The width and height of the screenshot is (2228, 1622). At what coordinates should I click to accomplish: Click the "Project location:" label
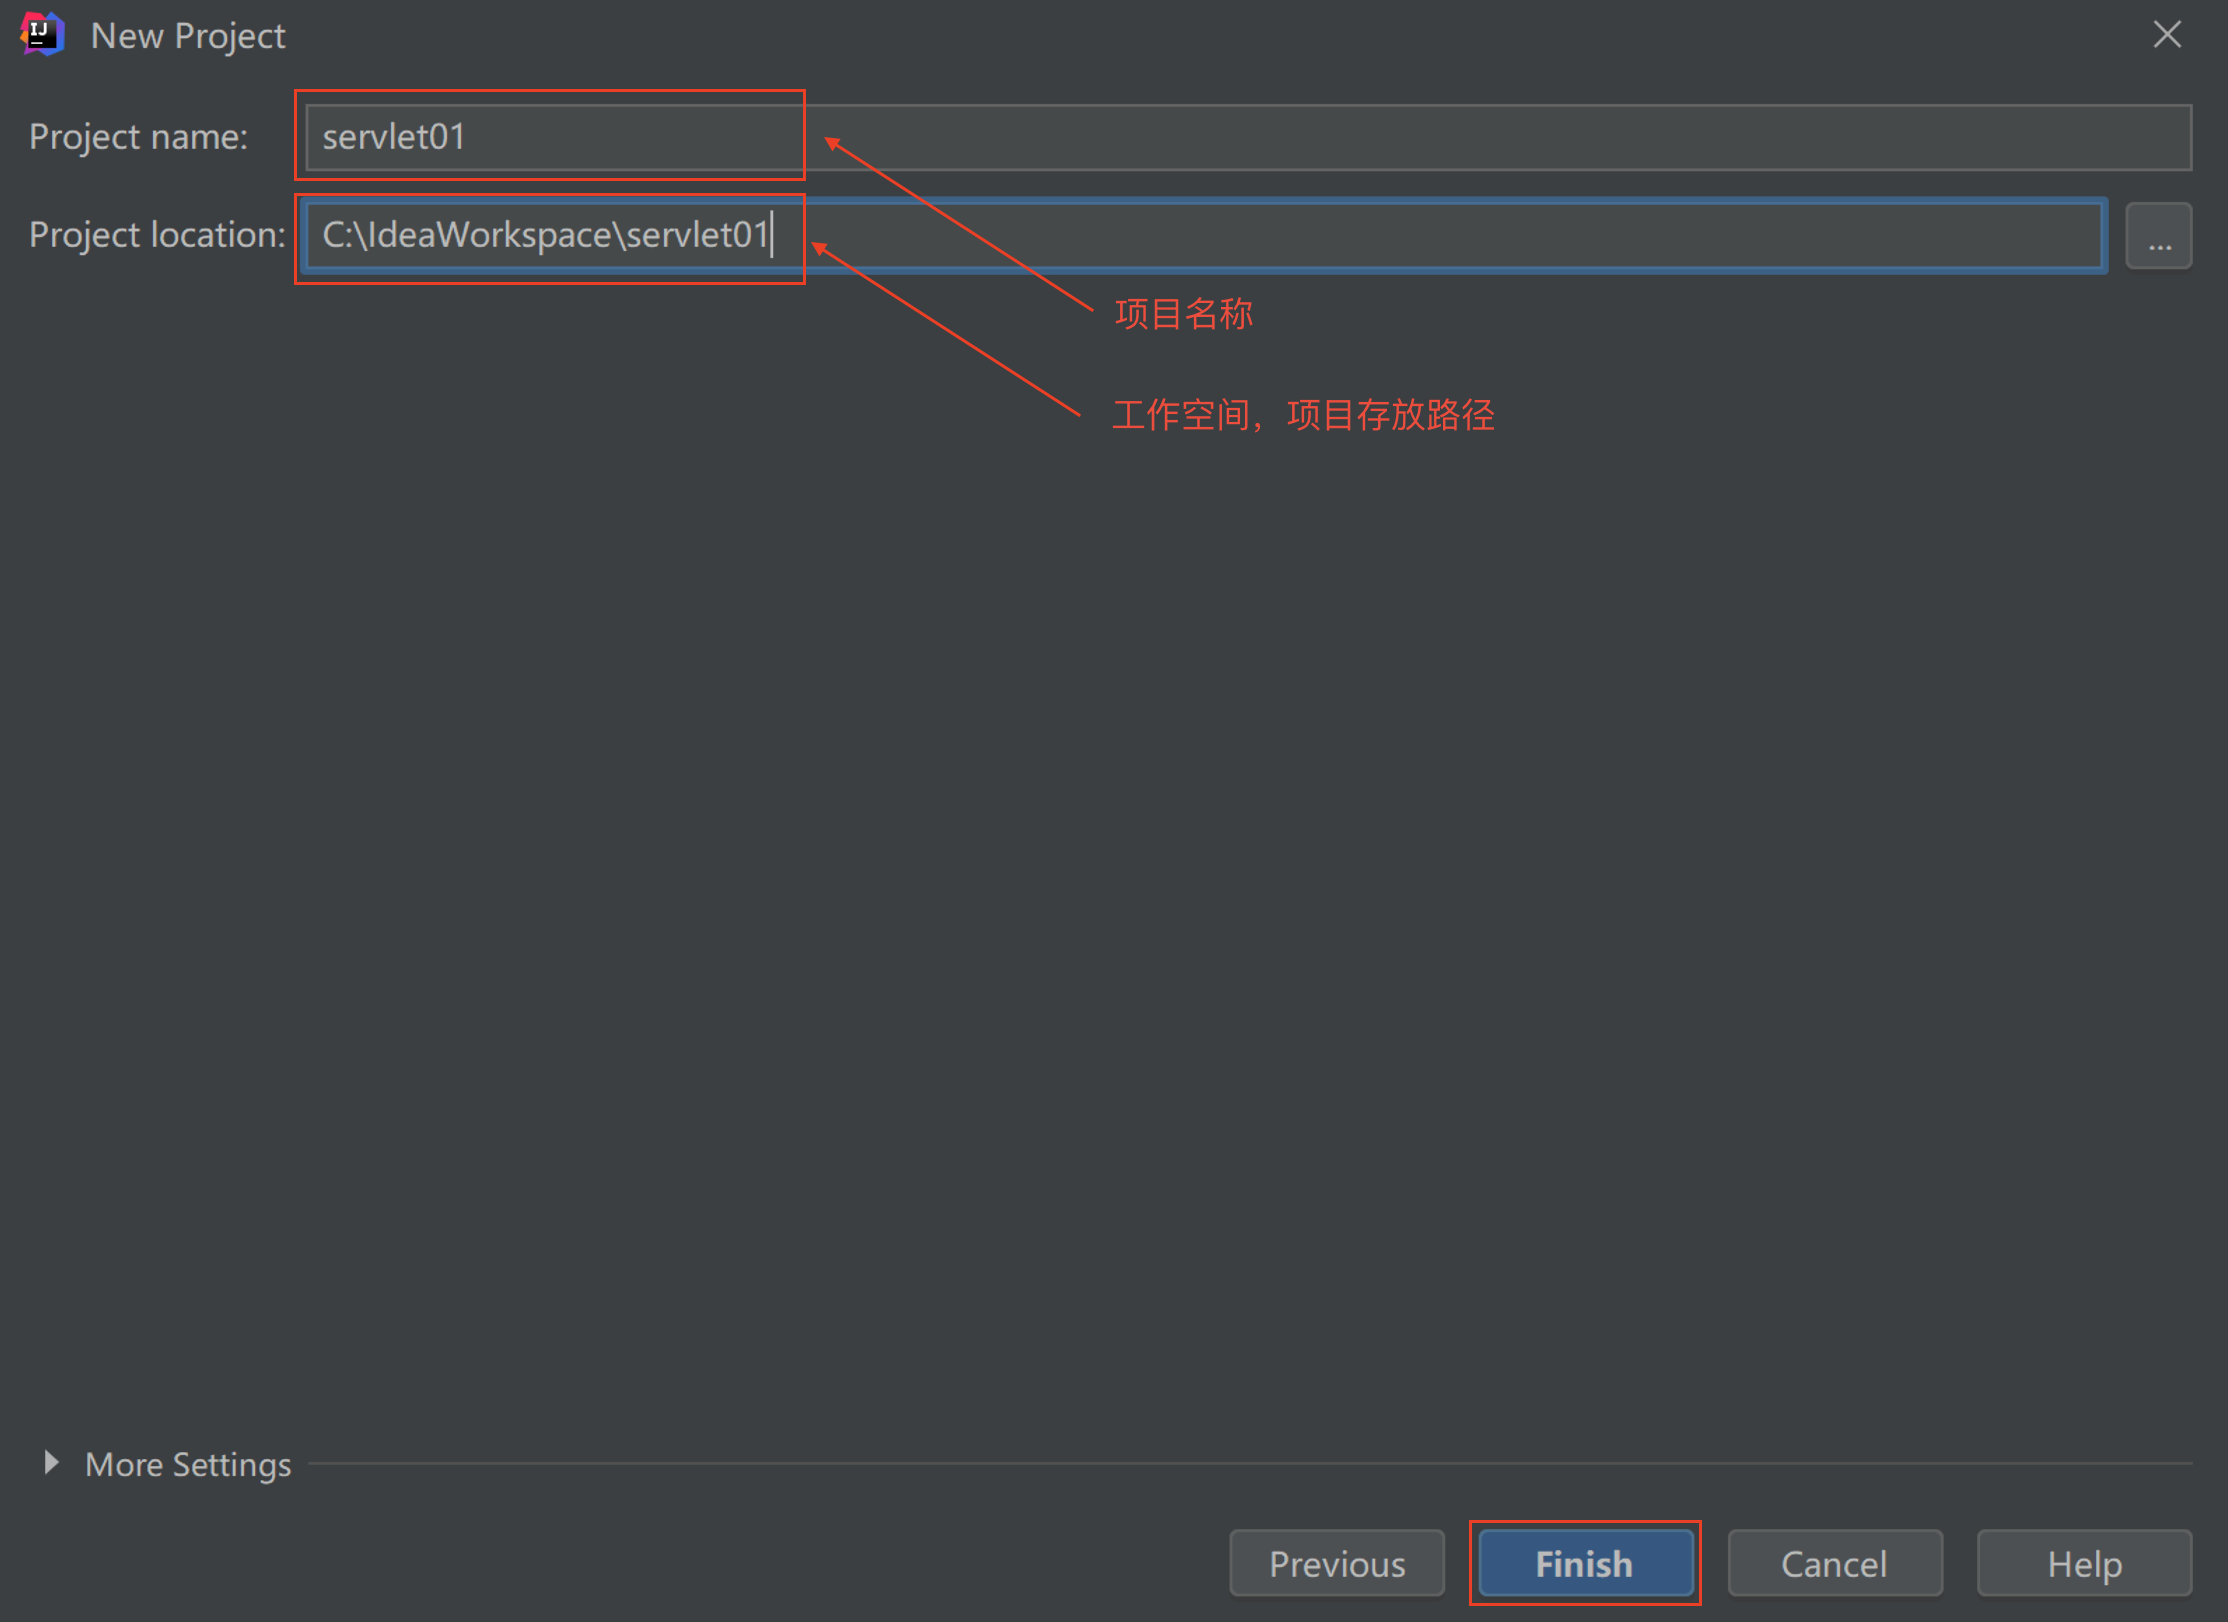point(157,235)
